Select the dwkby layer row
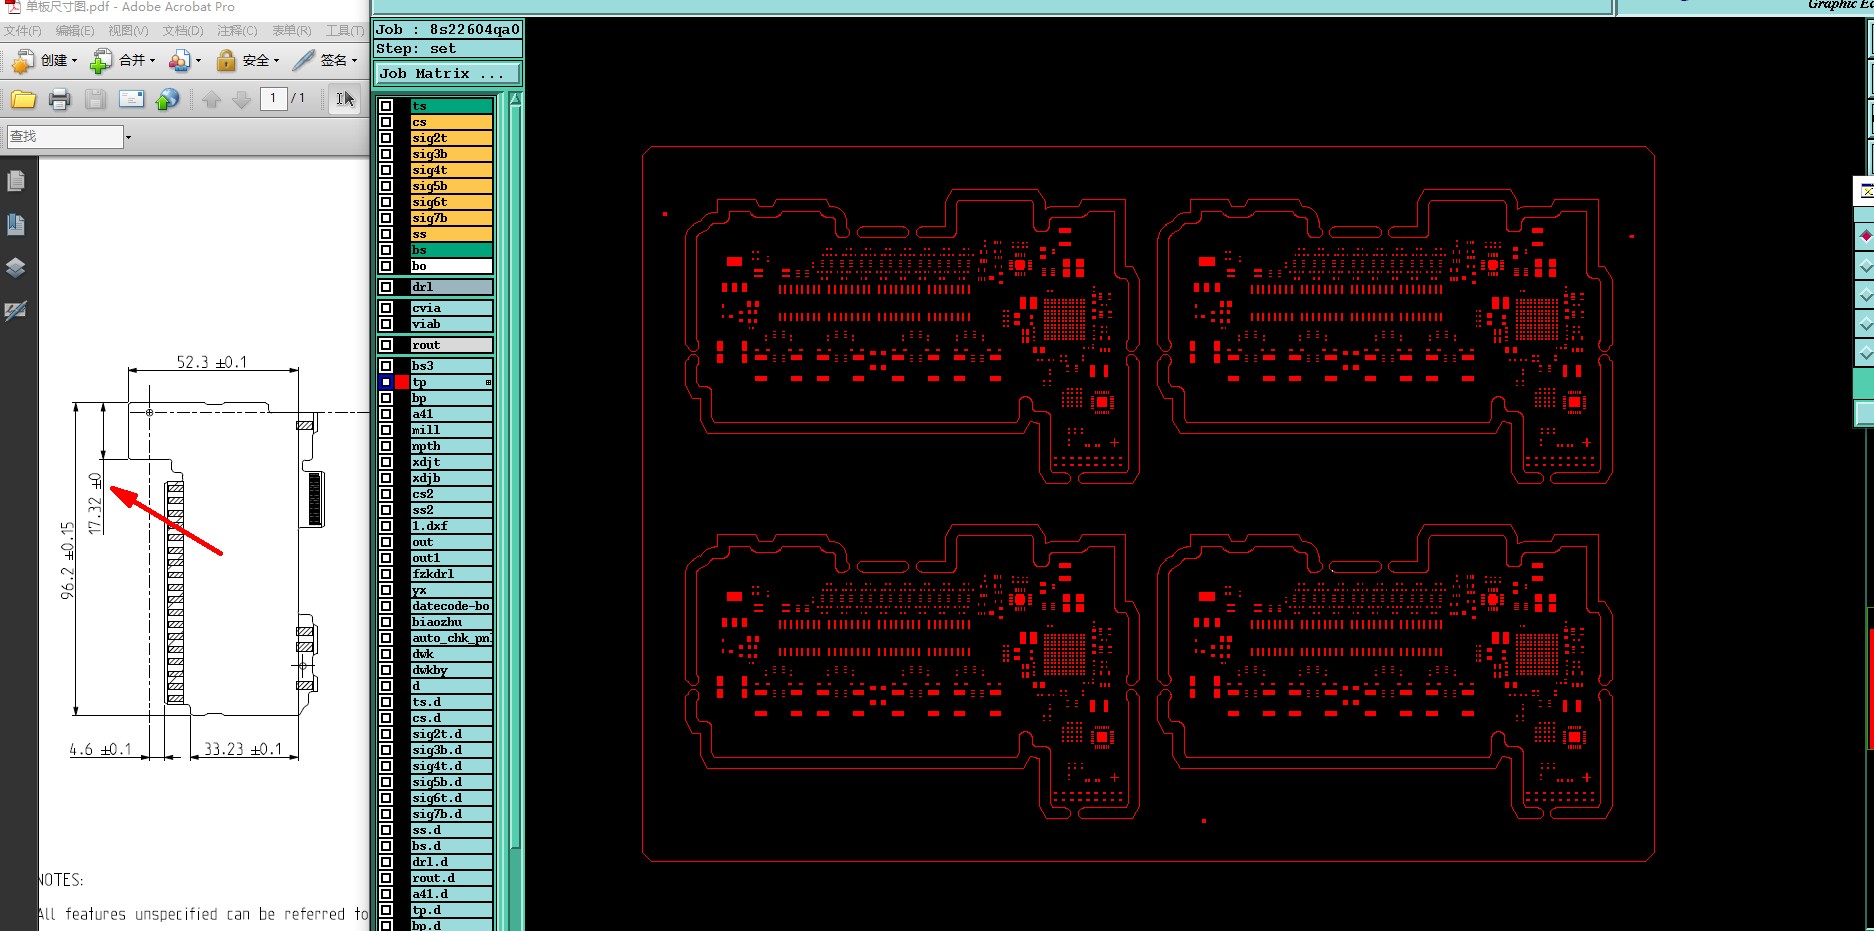 coord(451,670)
